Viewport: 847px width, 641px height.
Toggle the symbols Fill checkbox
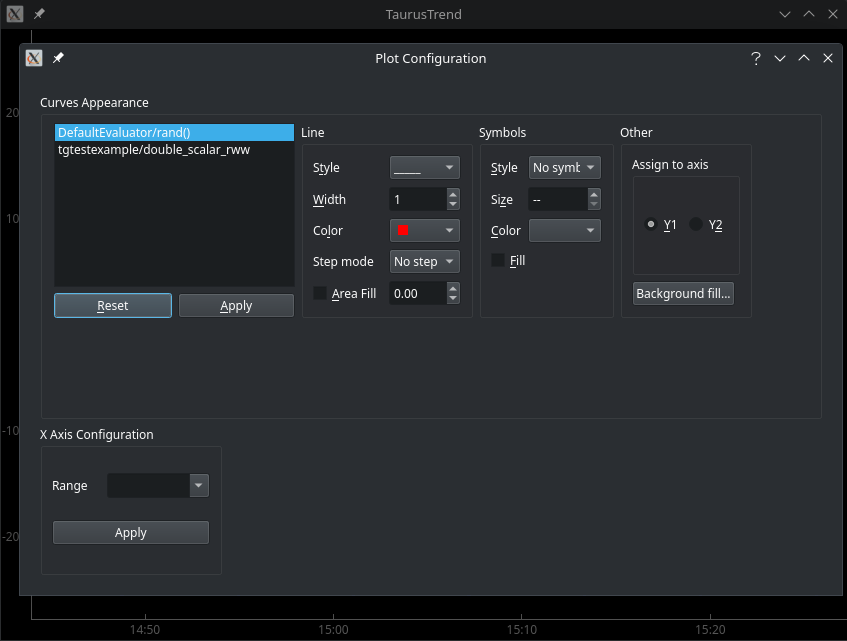[498, 261]
